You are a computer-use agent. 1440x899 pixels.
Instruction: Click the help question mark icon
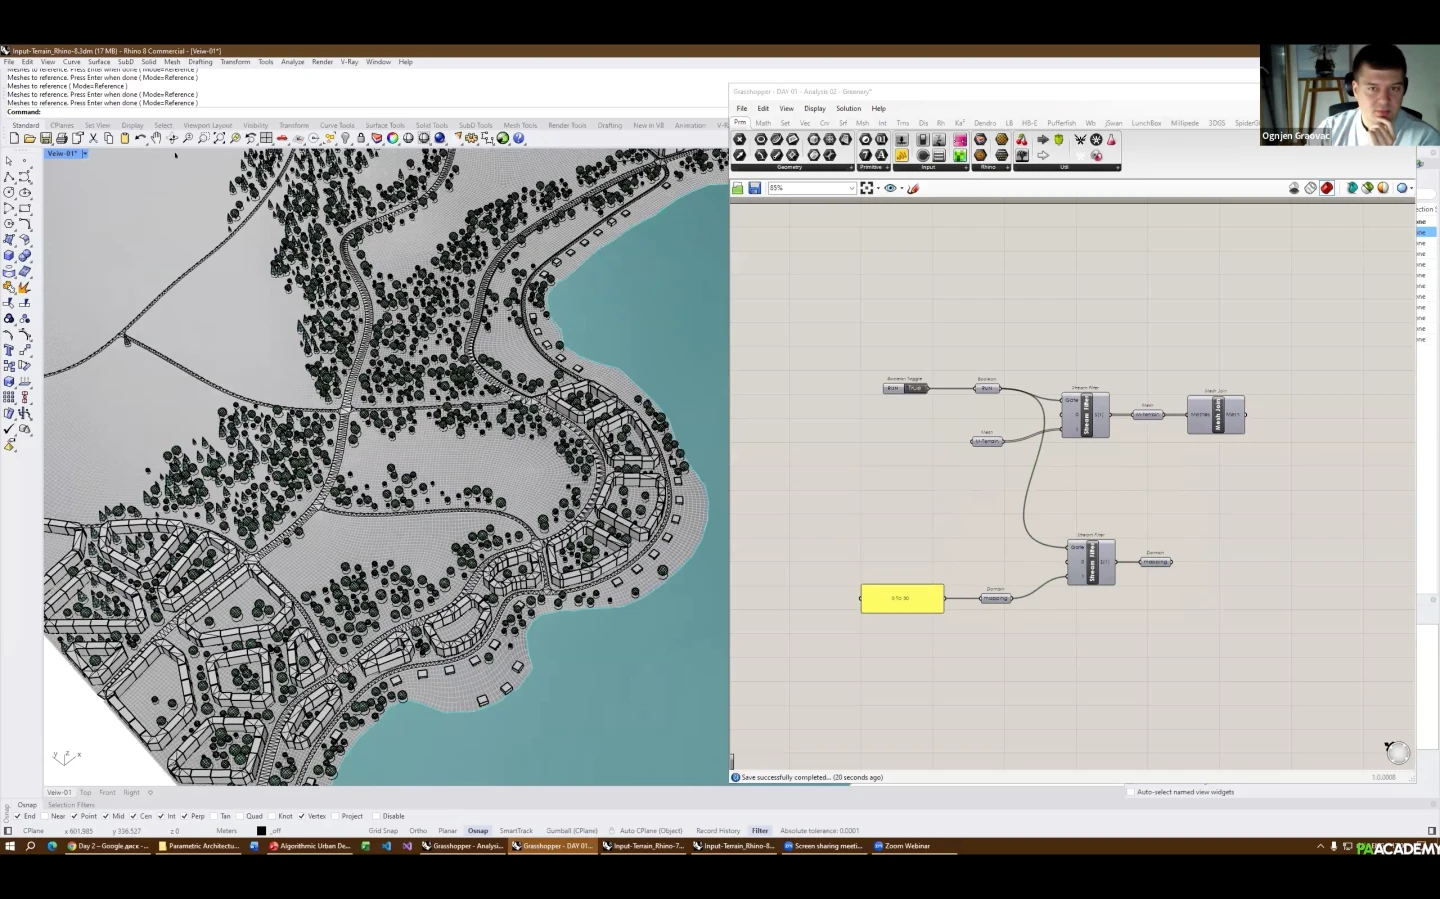(x=519, y=139)
